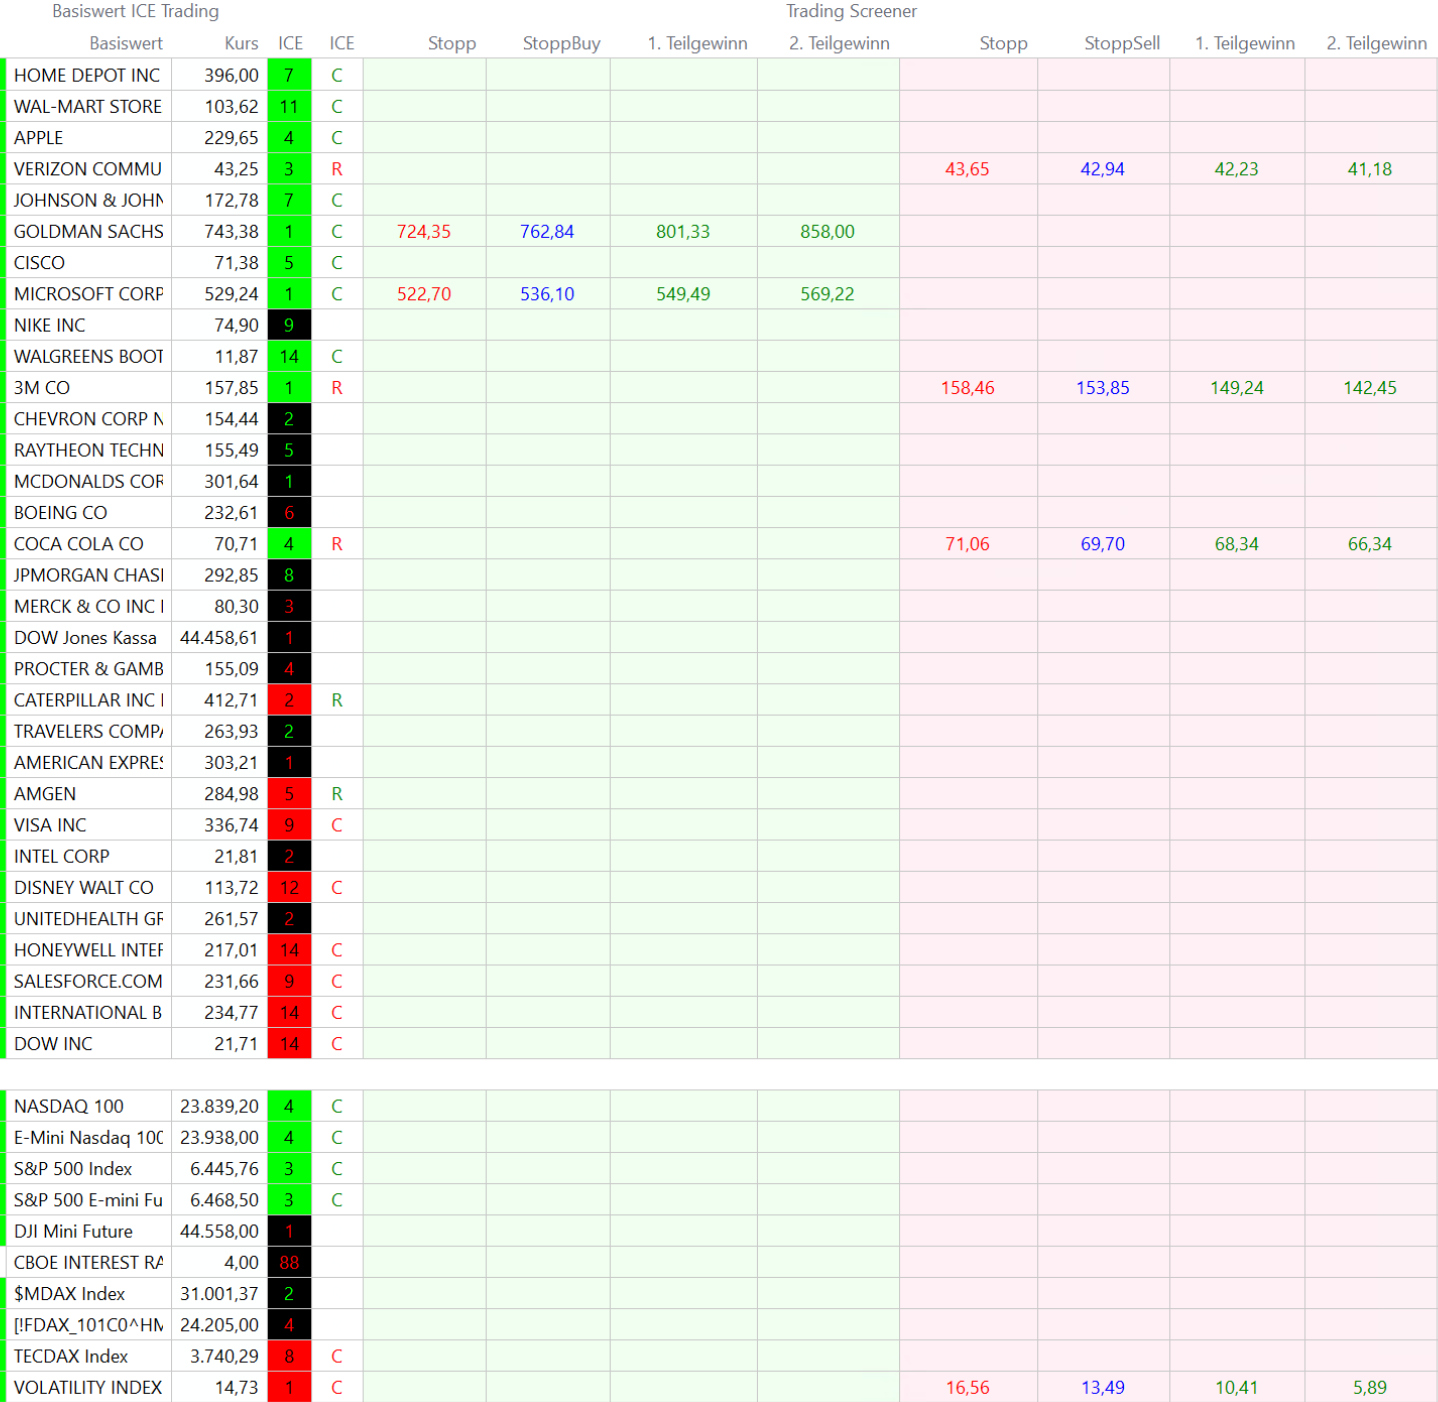The width and height of the screenshot is (1438, 1402).
Task: Click 3M CO second Teilgewinn value 142,45
Action: [1369, 387]
